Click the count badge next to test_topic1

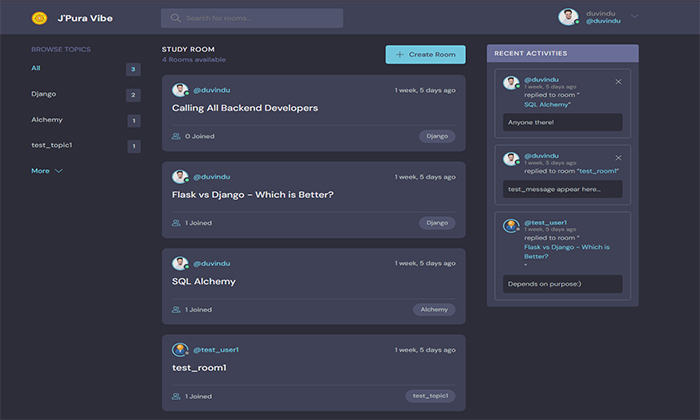click(133, 146)
